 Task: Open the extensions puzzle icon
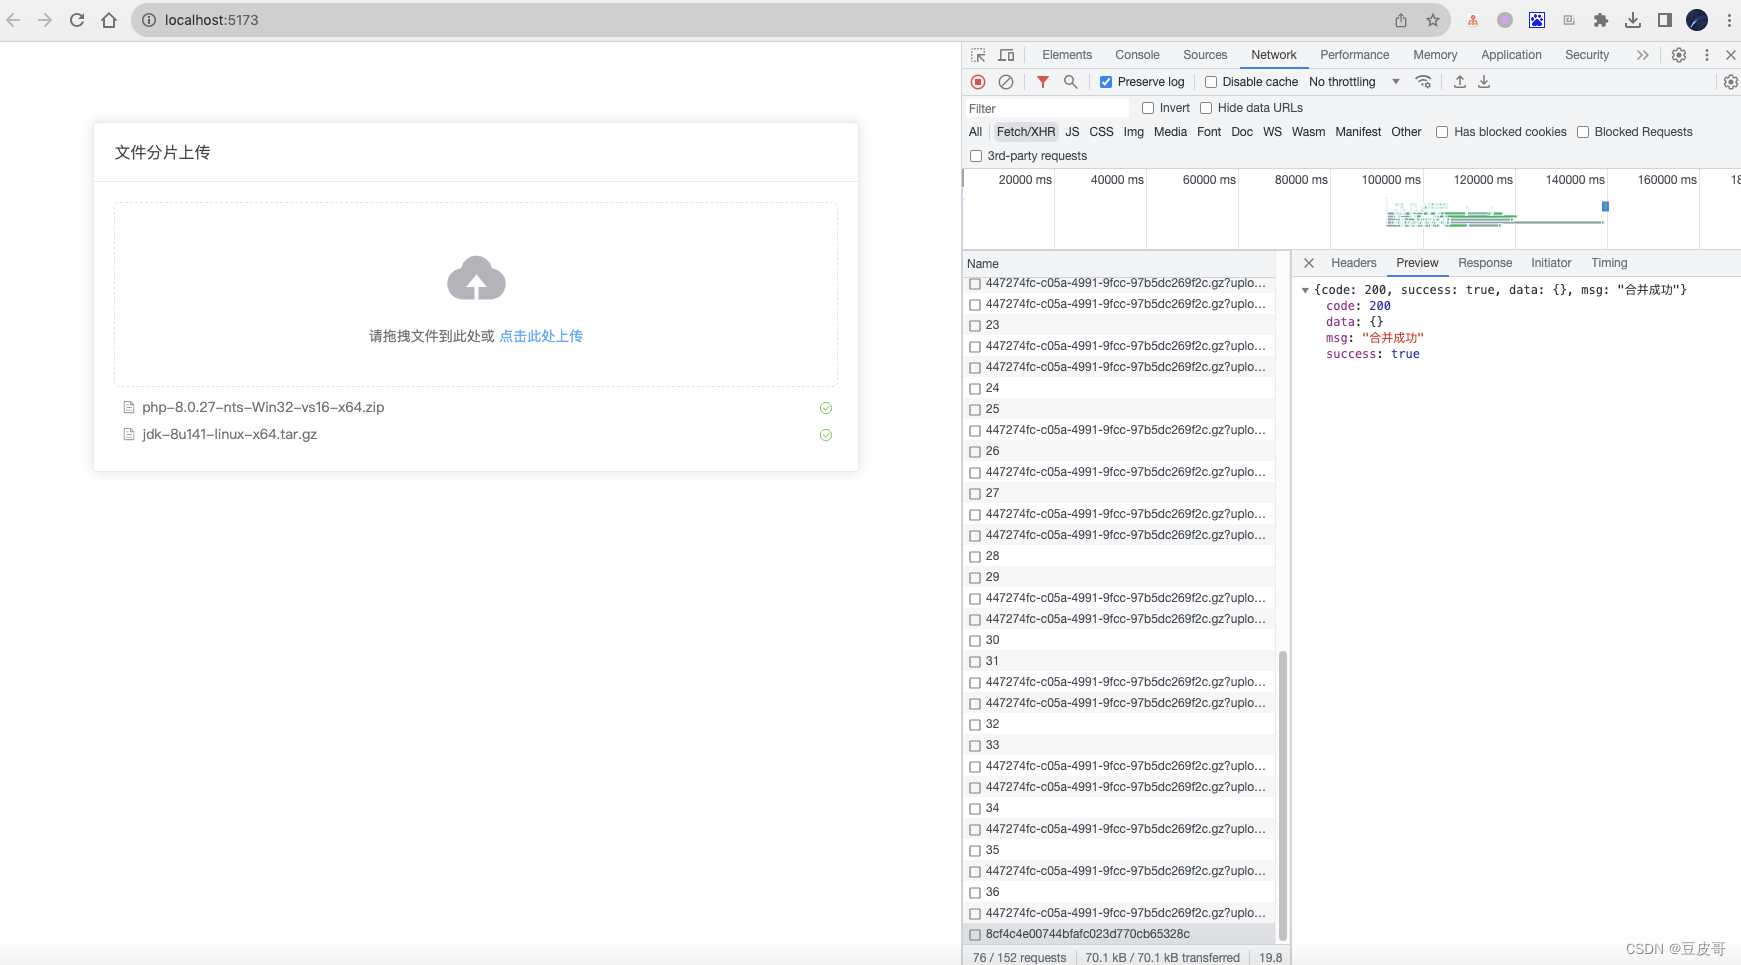pyautogui.click(x=1601, y=20)
